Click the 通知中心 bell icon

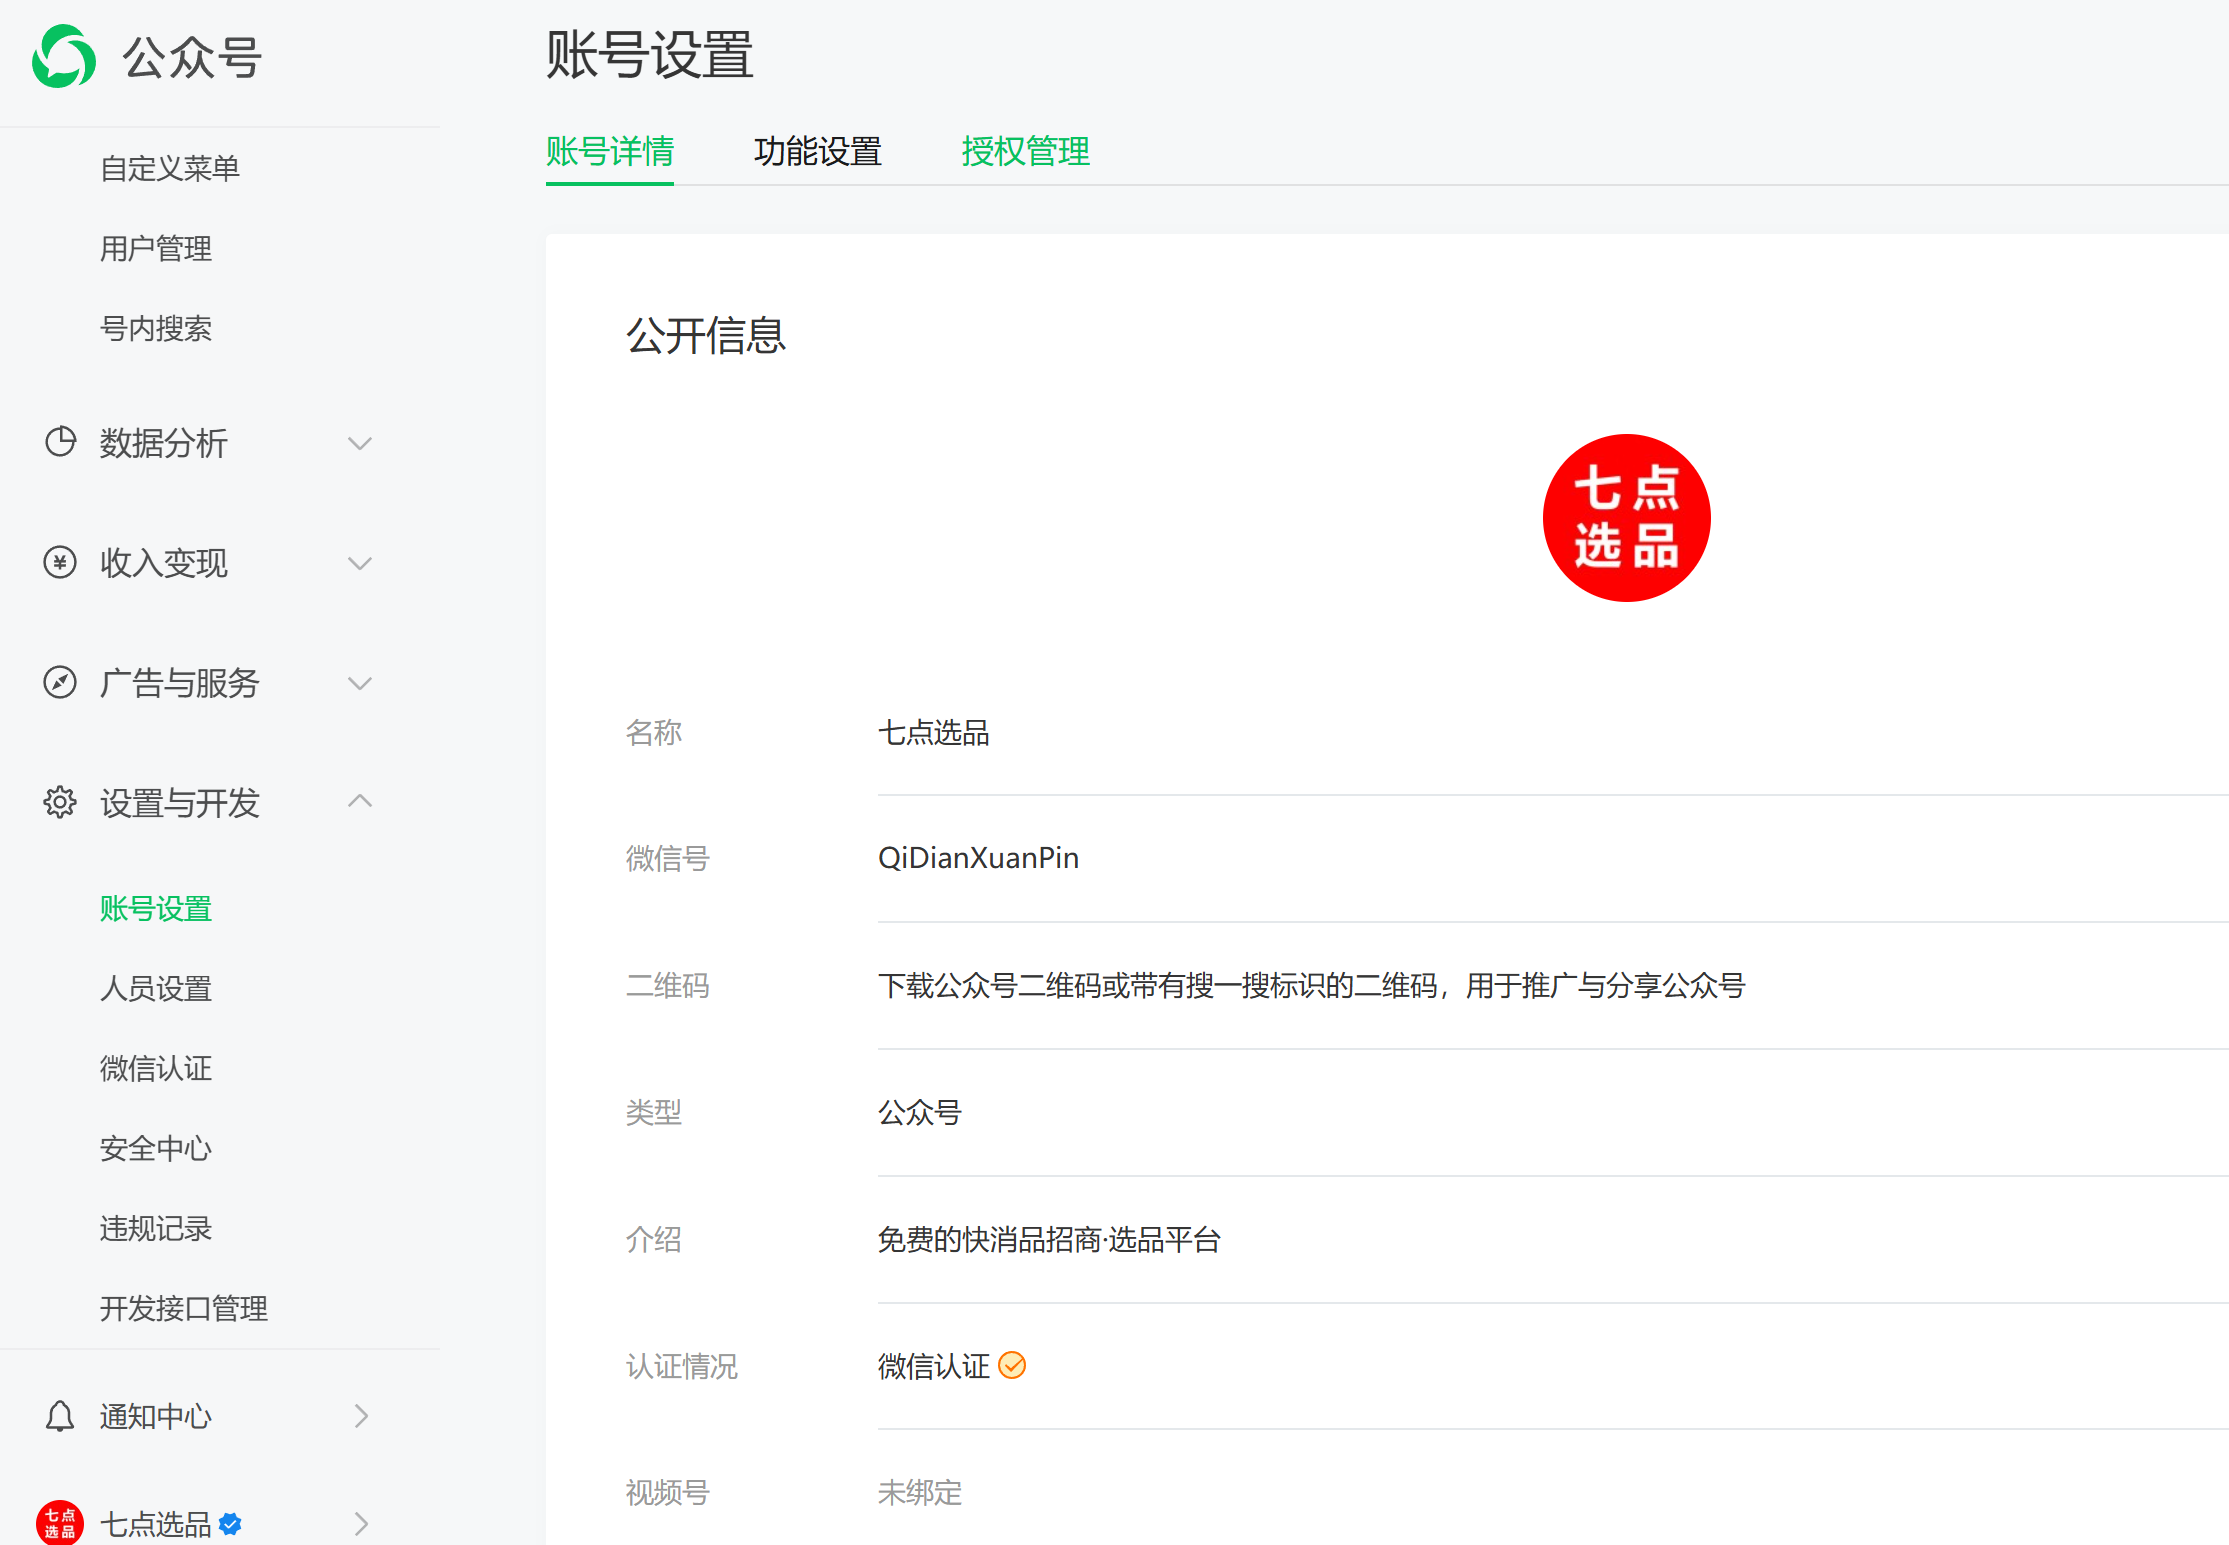pyautogui.click(x=60, y=1416)
